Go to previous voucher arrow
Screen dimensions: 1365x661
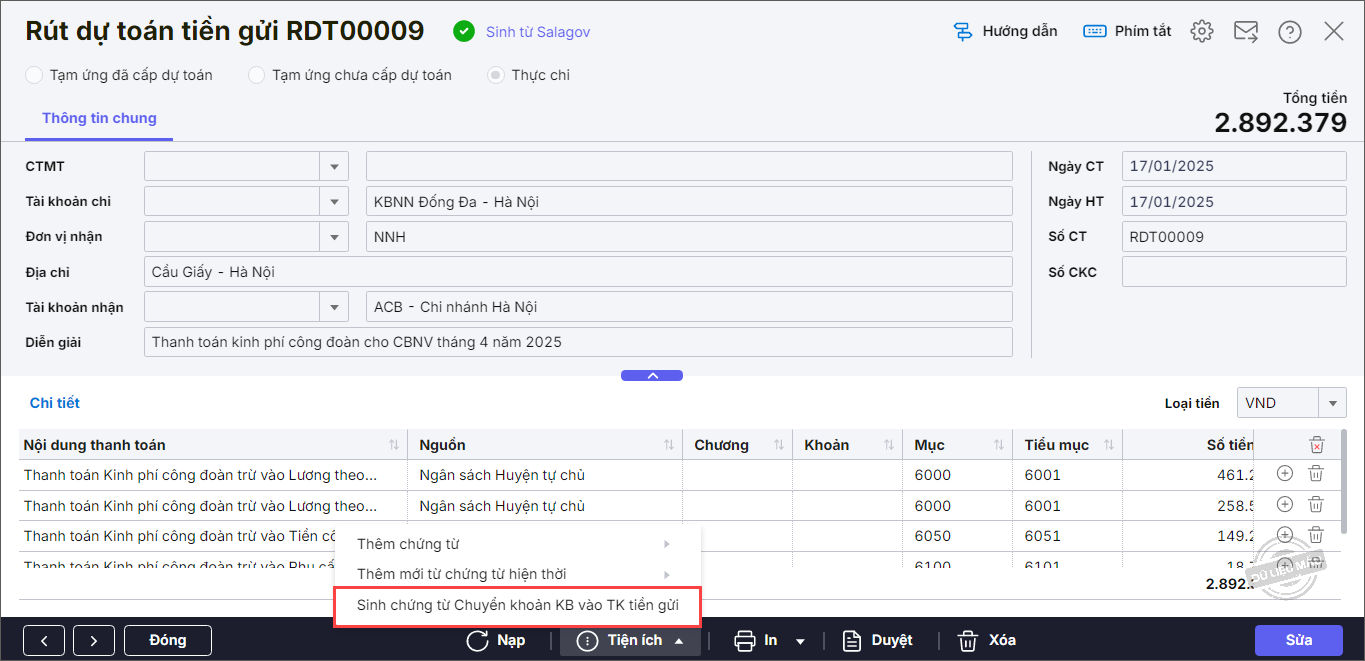tap(44, 640)
